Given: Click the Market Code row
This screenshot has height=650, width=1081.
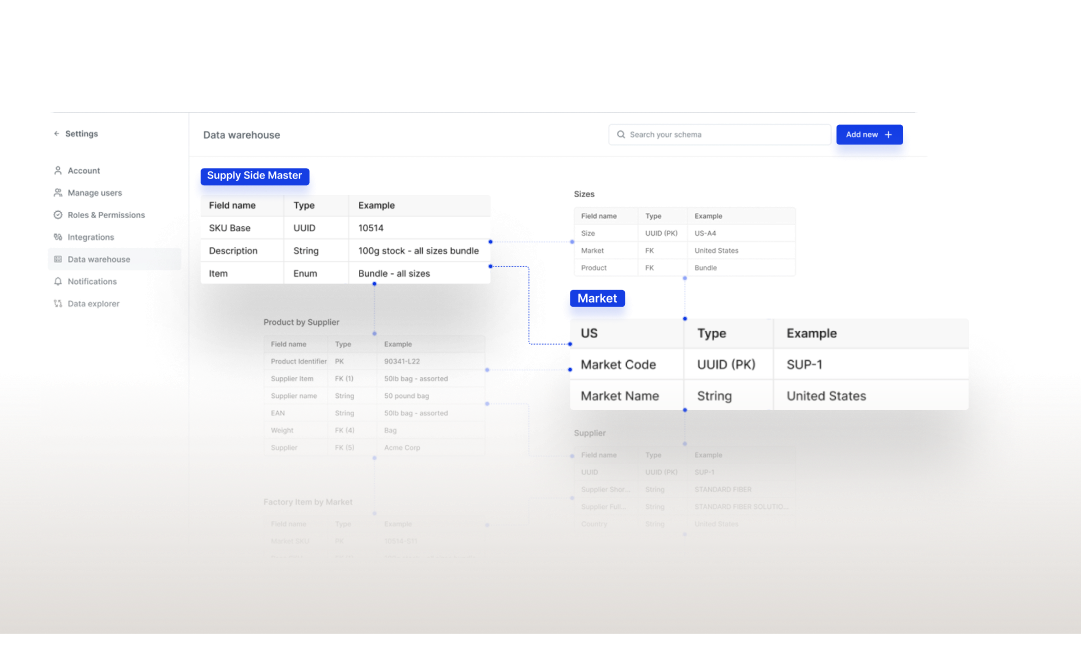Looking at the screenshot, I should click(769, 365).
